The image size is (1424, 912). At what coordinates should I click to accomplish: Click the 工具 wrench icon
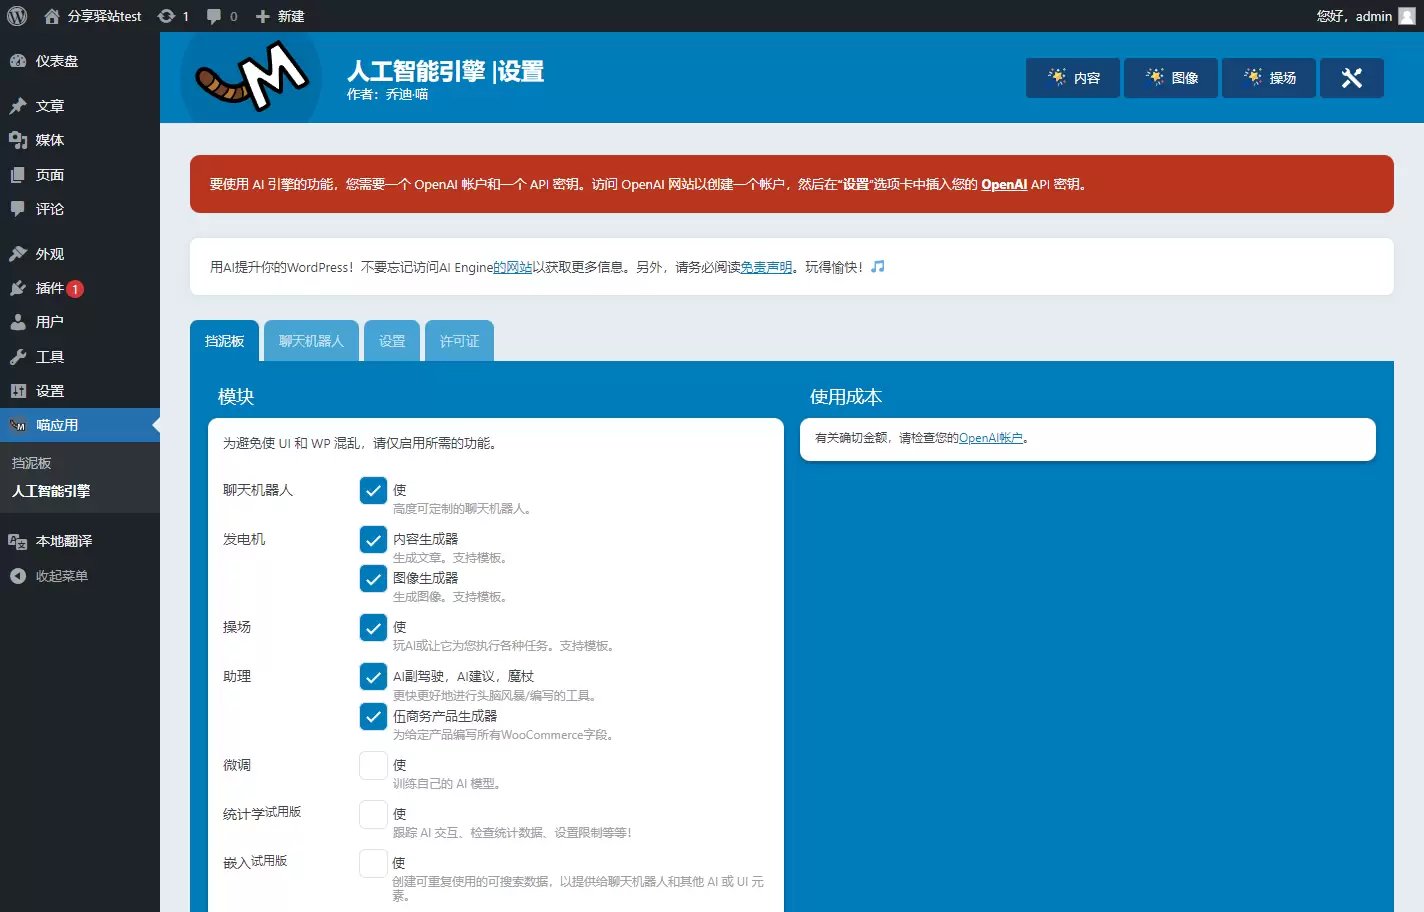pos(18,357)
